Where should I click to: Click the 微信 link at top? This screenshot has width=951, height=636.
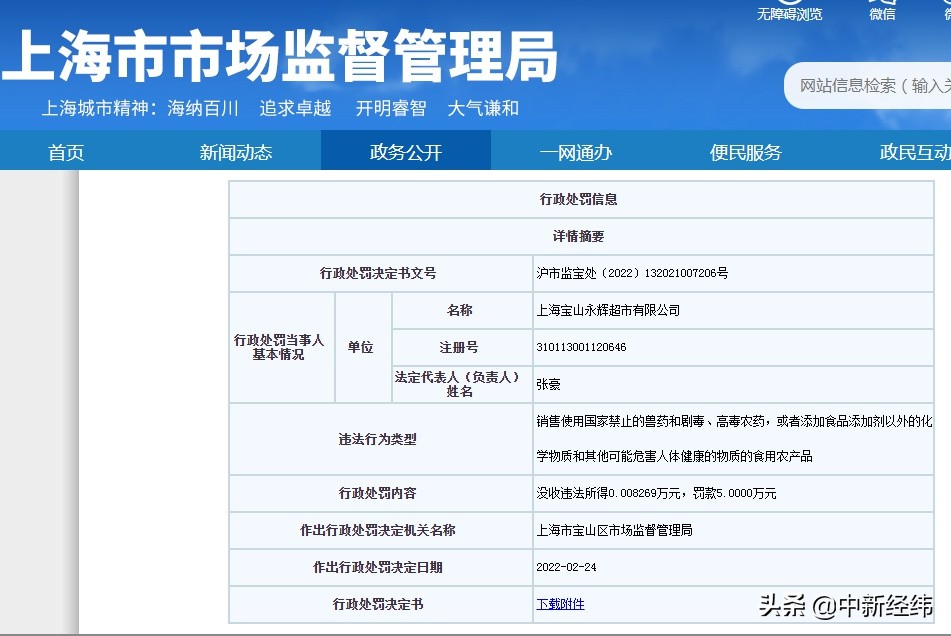point(882,14)
